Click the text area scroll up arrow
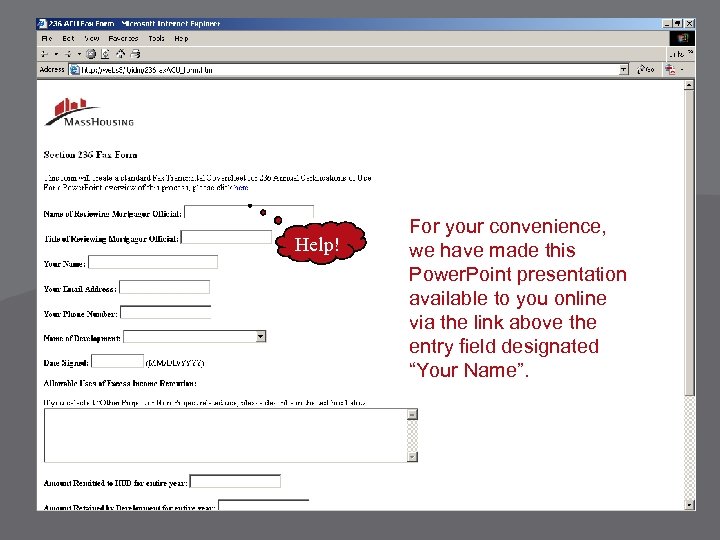The image size is (720, 540). (412, 414)
